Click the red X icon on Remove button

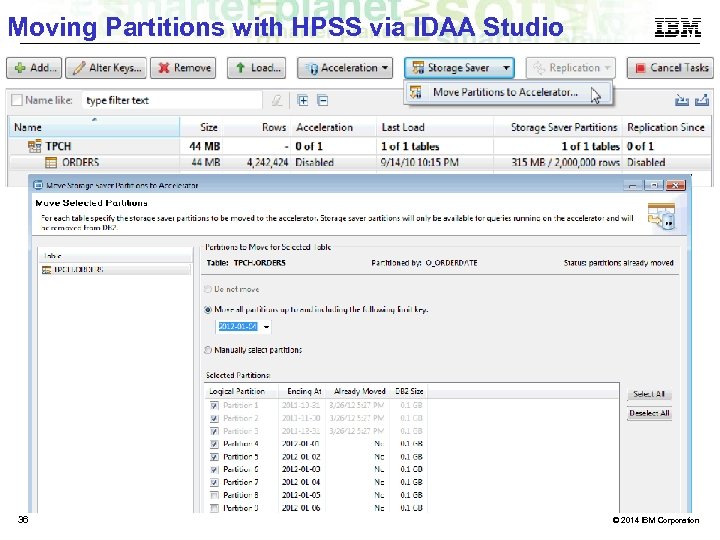[163, 68]
